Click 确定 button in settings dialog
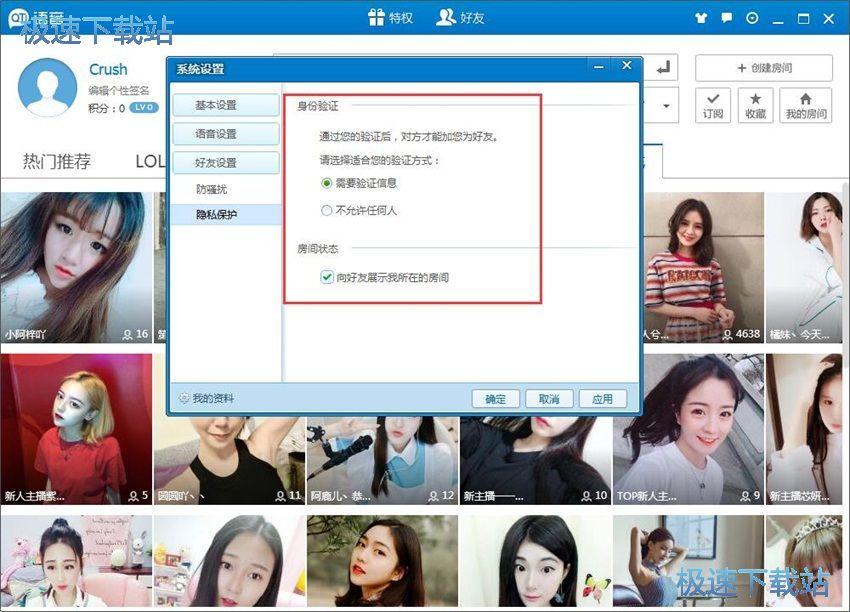Screen dimensions: 850x612 (495, 399)
